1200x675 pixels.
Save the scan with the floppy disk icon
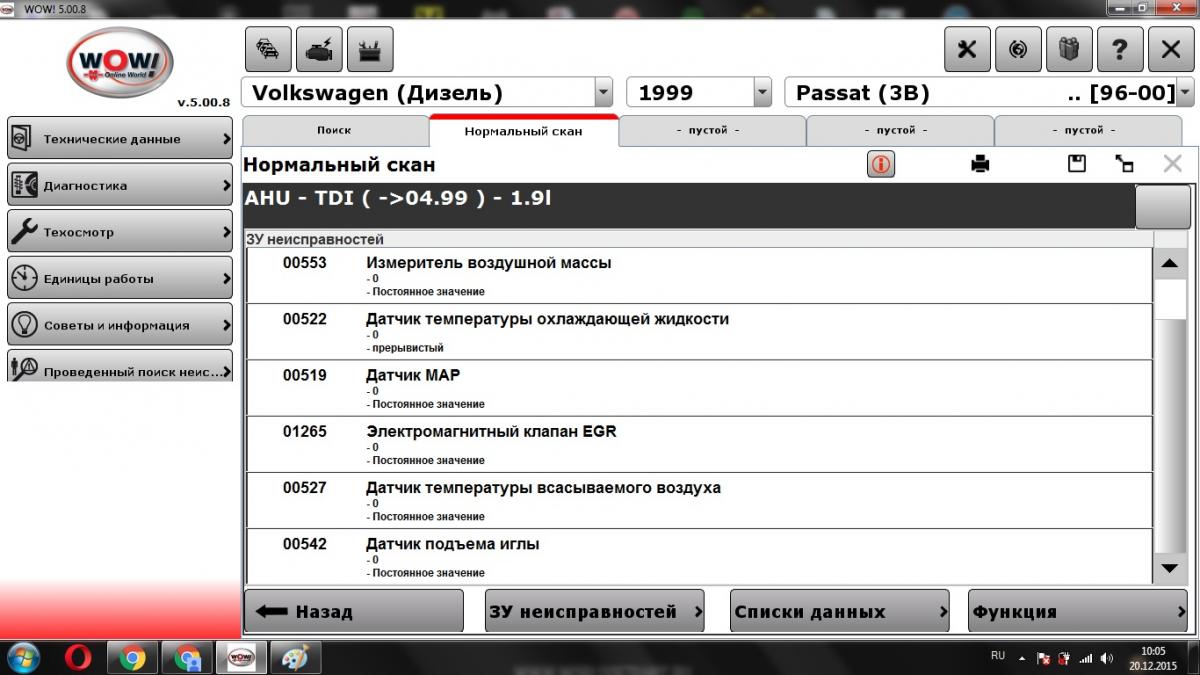[x=1077, y=164]
